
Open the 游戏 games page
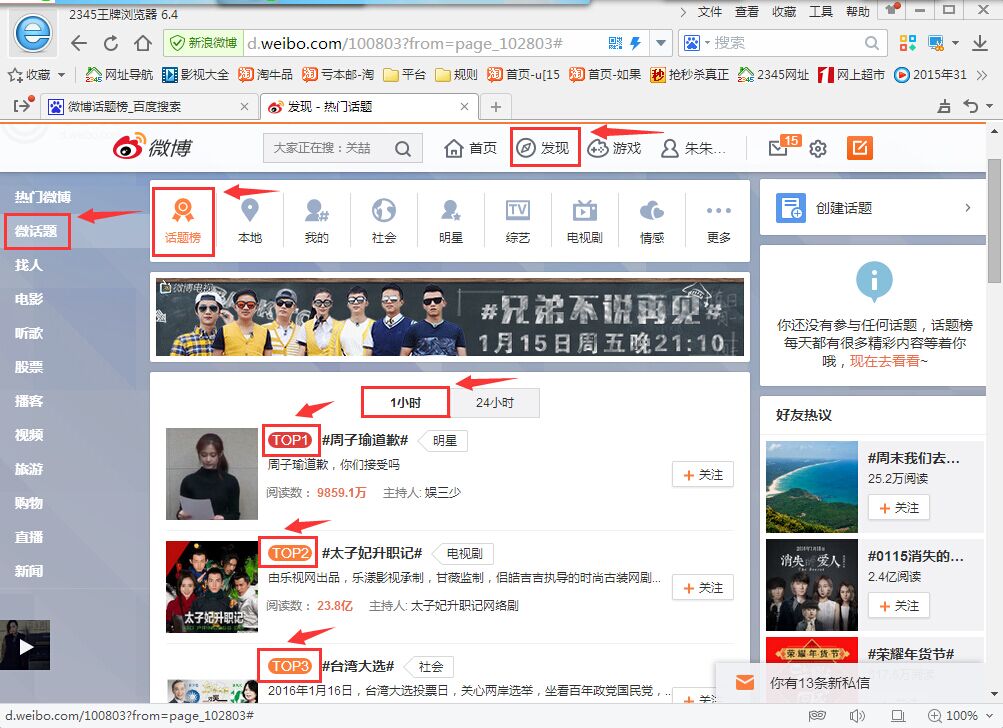(x=614, y=148)
